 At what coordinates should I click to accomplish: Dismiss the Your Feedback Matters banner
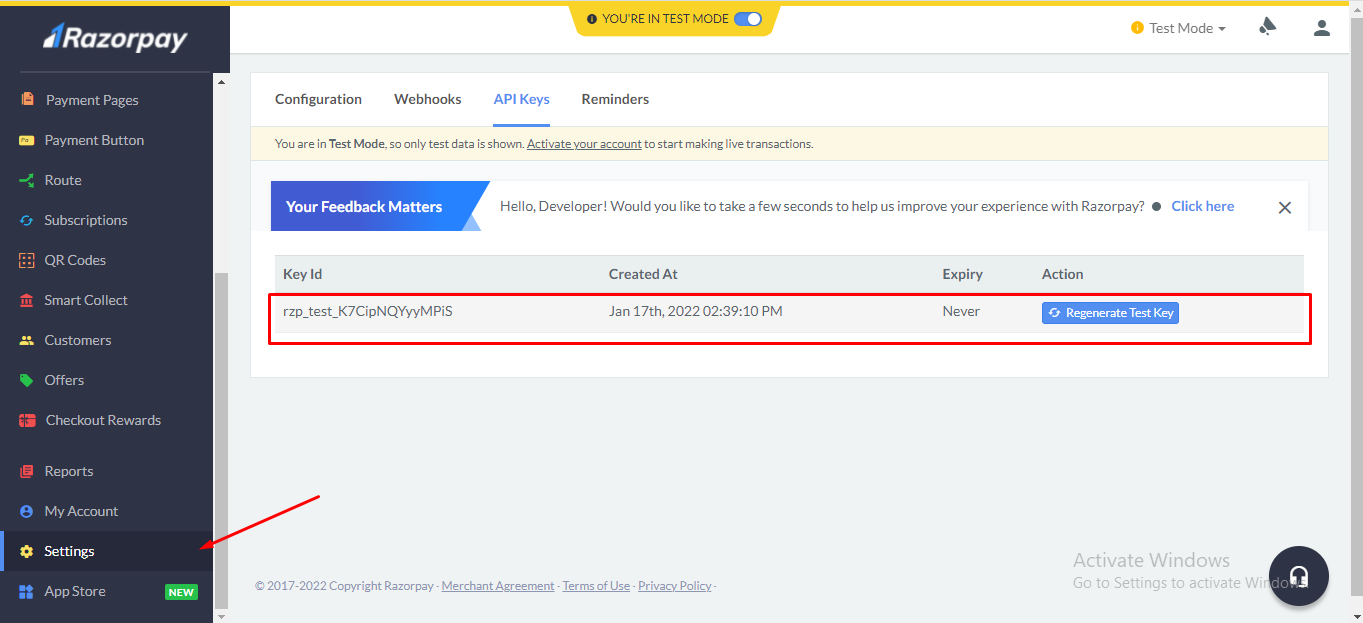pyautogui.click(x=1285, y=207)
